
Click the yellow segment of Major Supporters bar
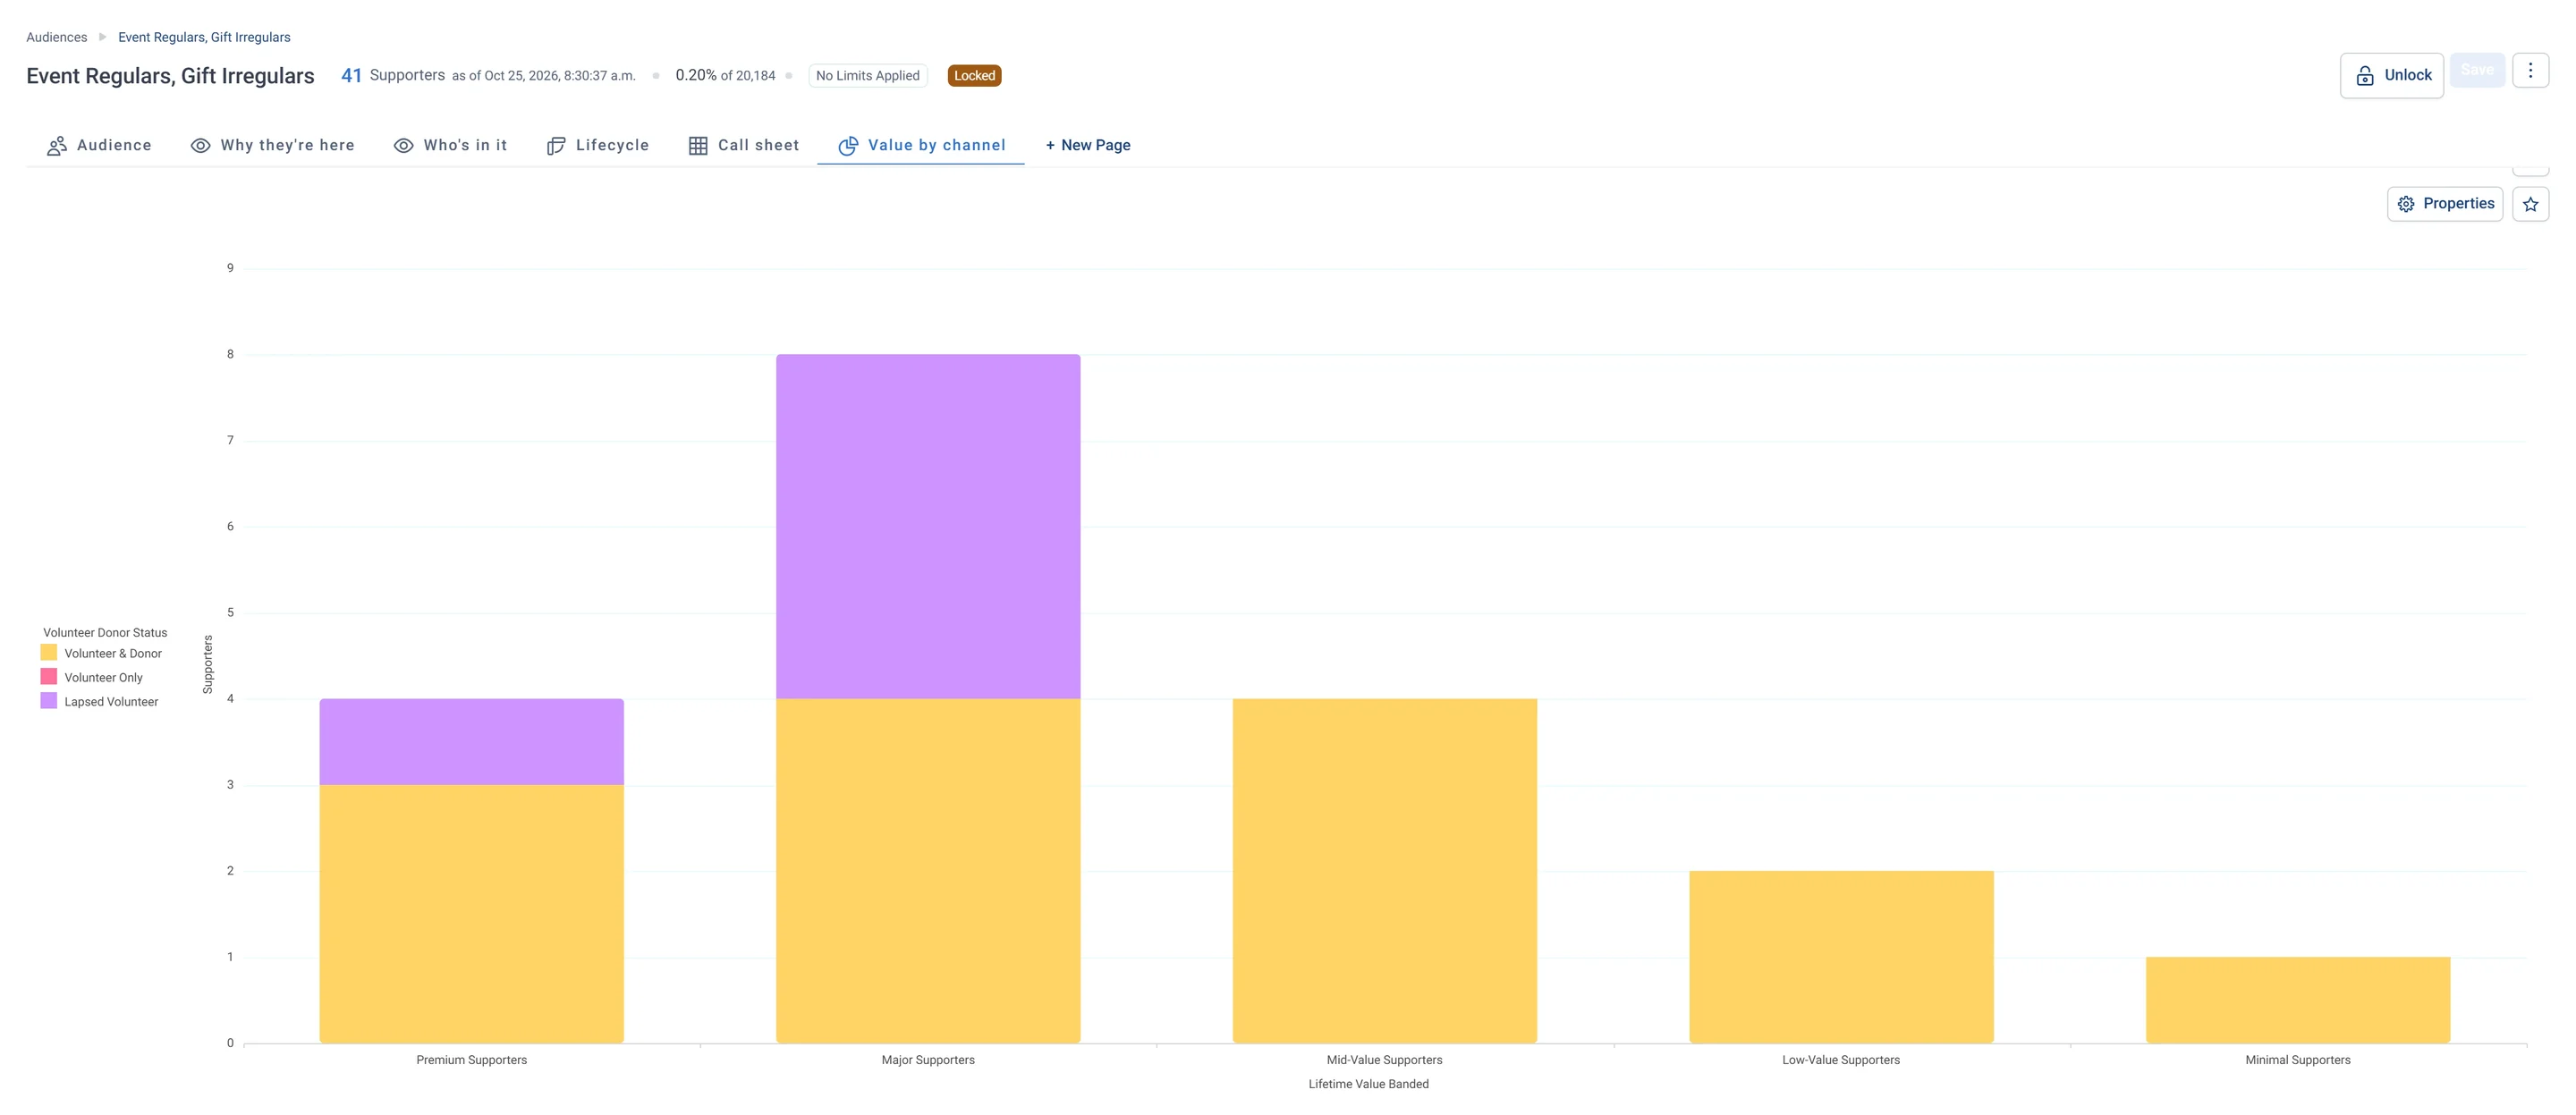(928, 871)
